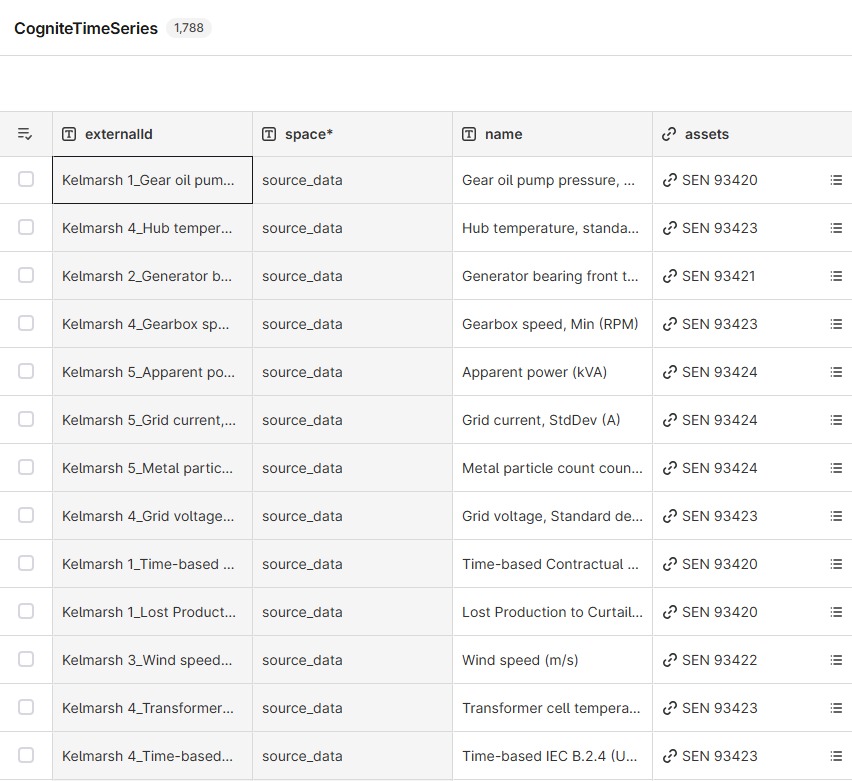Select the Kelmarsh 1_Gear oil pum... cell
852x781 pixels.
click(x=152, y=180)
